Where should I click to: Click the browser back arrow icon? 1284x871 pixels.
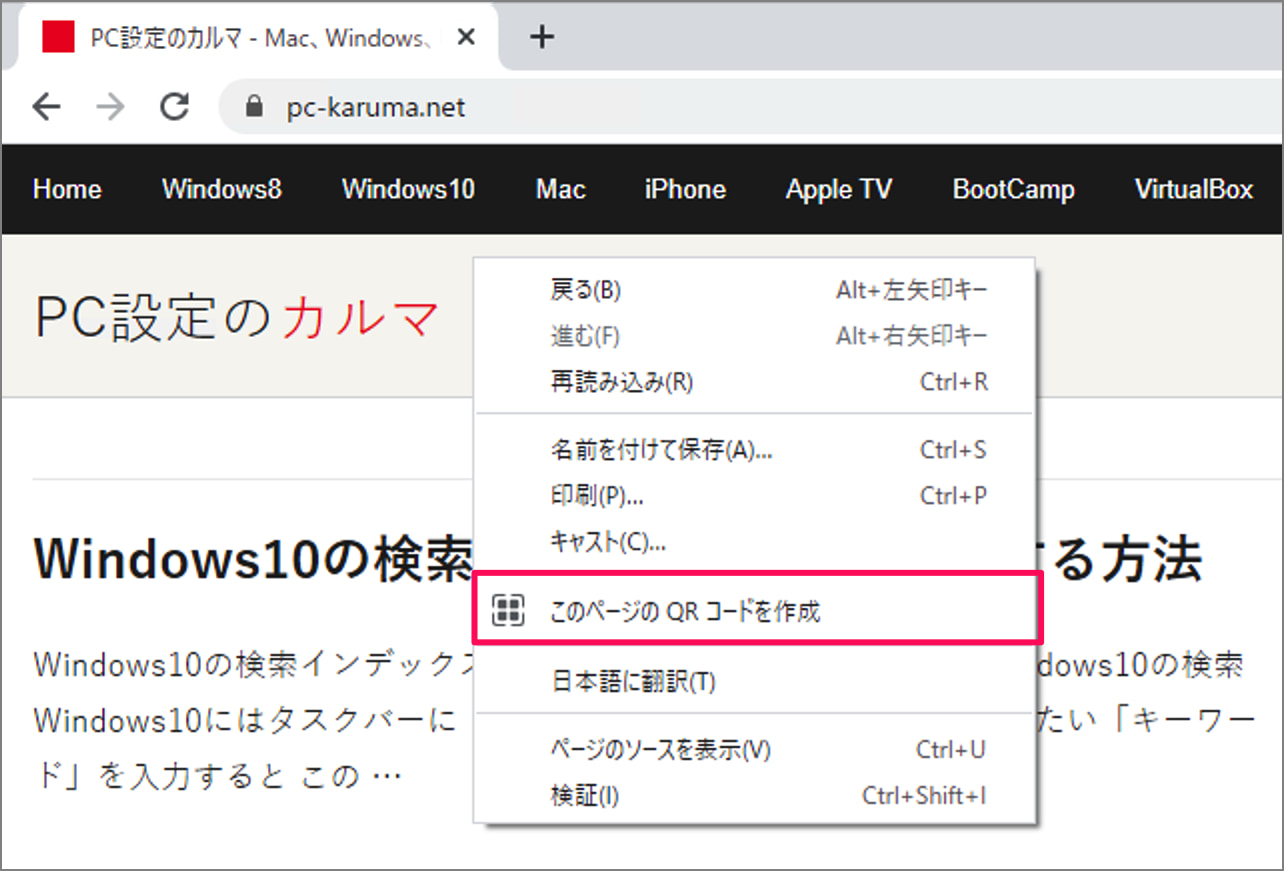click(47, 107)
